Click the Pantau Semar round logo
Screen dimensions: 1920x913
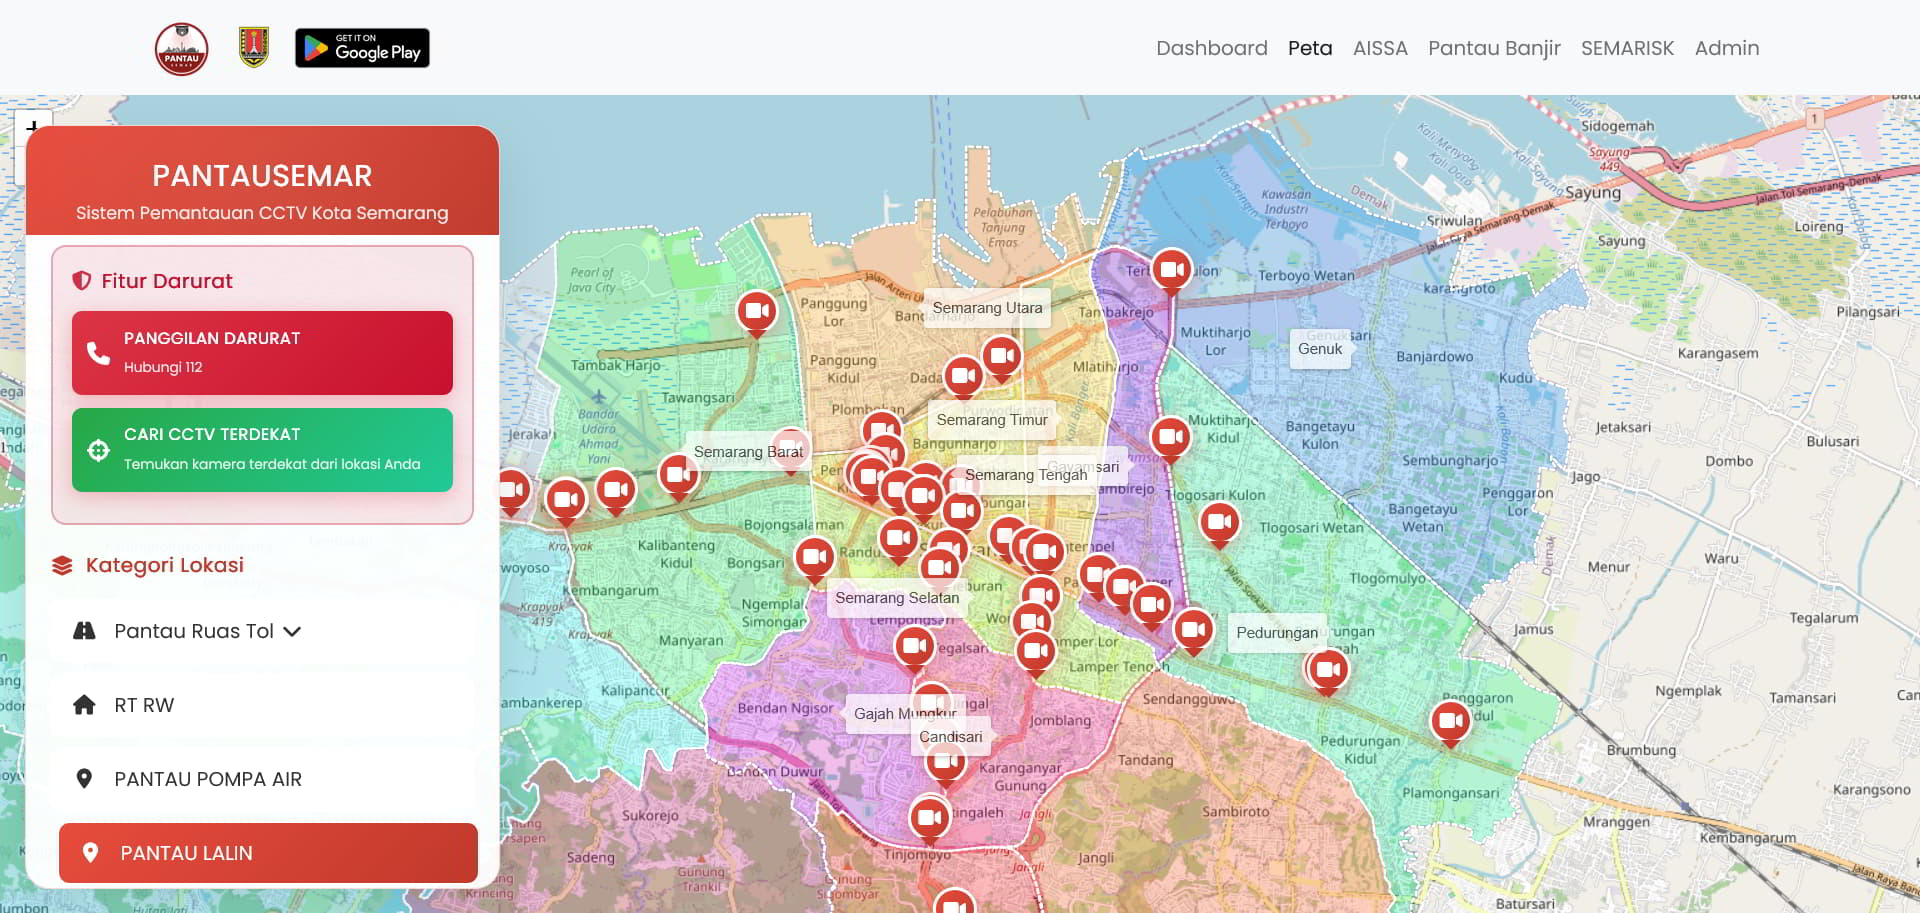[x=181, y=48]
